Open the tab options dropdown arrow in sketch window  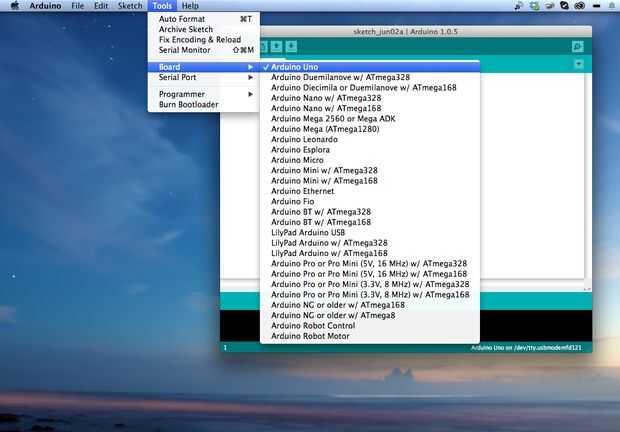click(578, 64)
